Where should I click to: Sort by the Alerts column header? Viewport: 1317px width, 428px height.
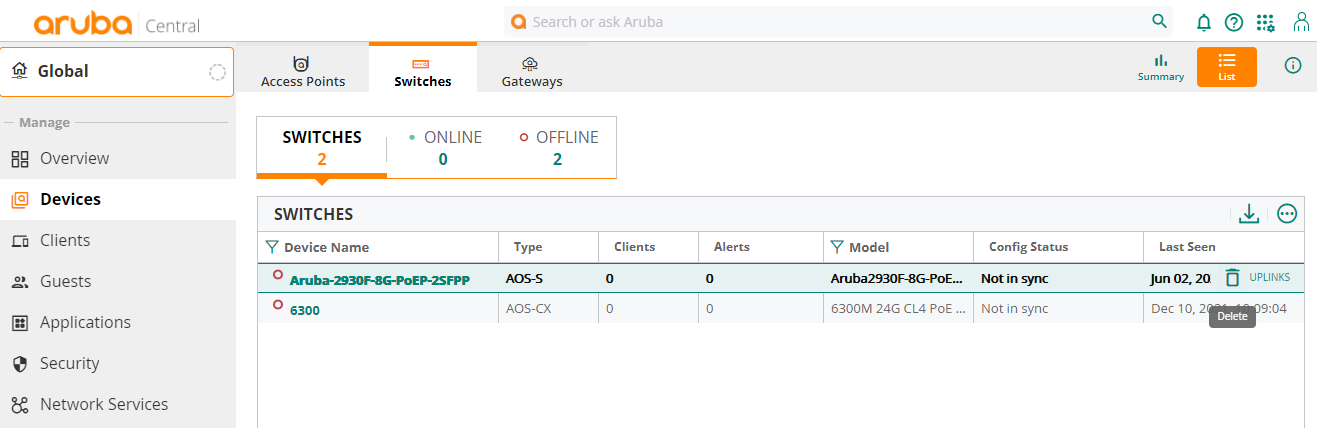point(732,247)
